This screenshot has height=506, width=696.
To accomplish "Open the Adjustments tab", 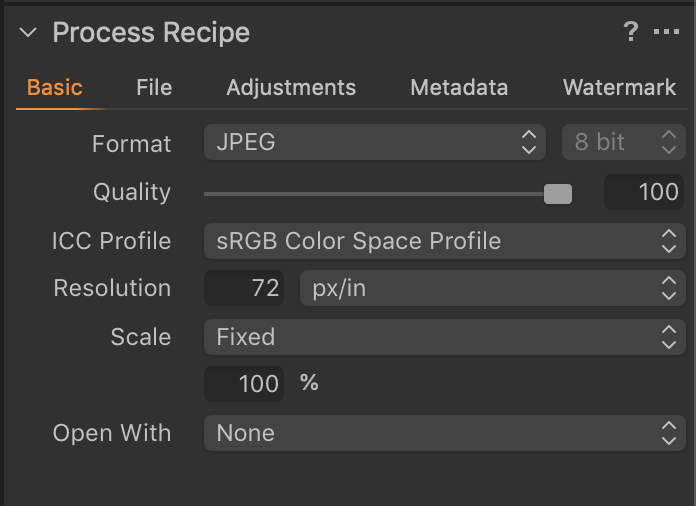I will [x=291, y=87].
